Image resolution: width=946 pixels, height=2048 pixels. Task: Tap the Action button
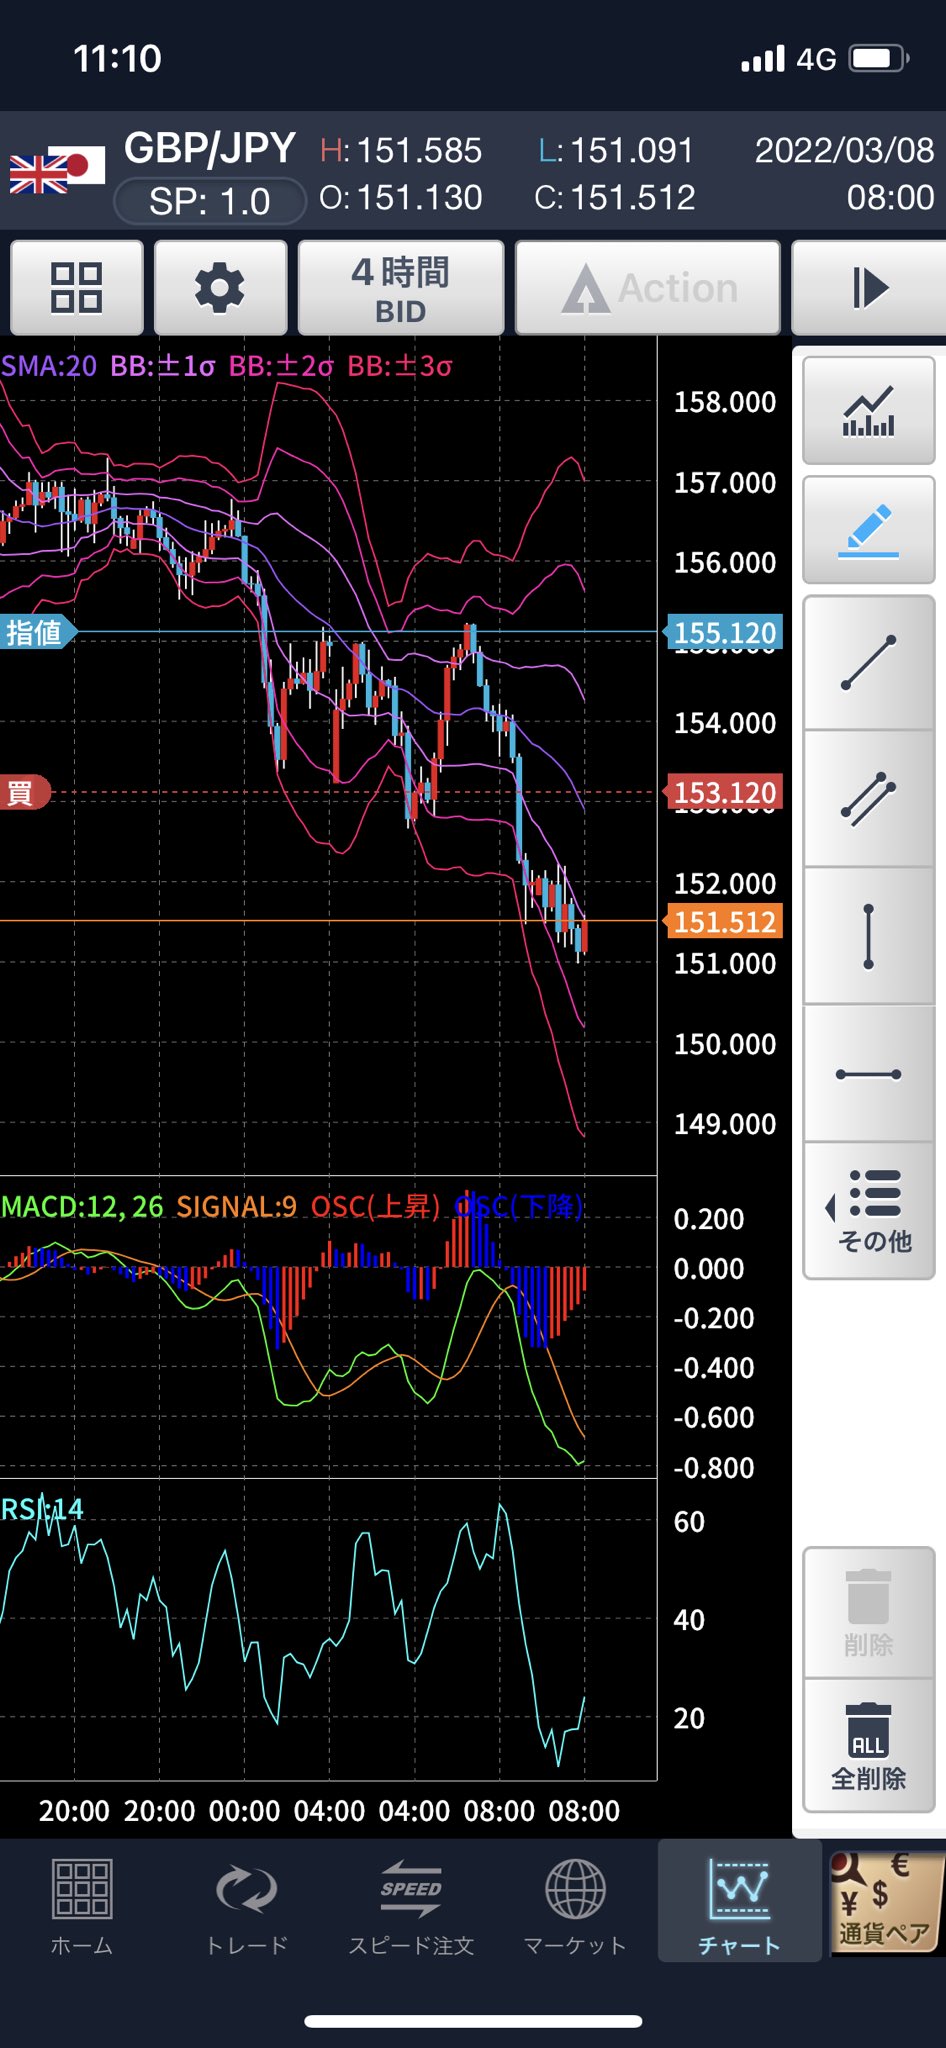tap(648, 288)
